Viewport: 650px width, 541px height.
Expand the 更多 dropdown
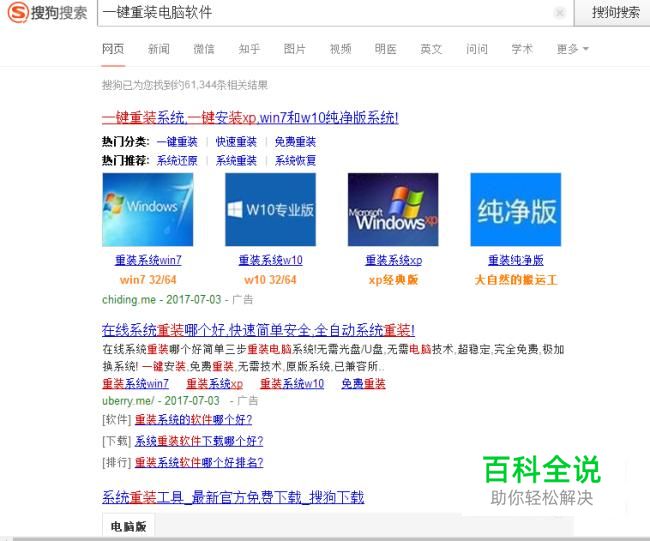pyautogui.click(x=572, y=49)
